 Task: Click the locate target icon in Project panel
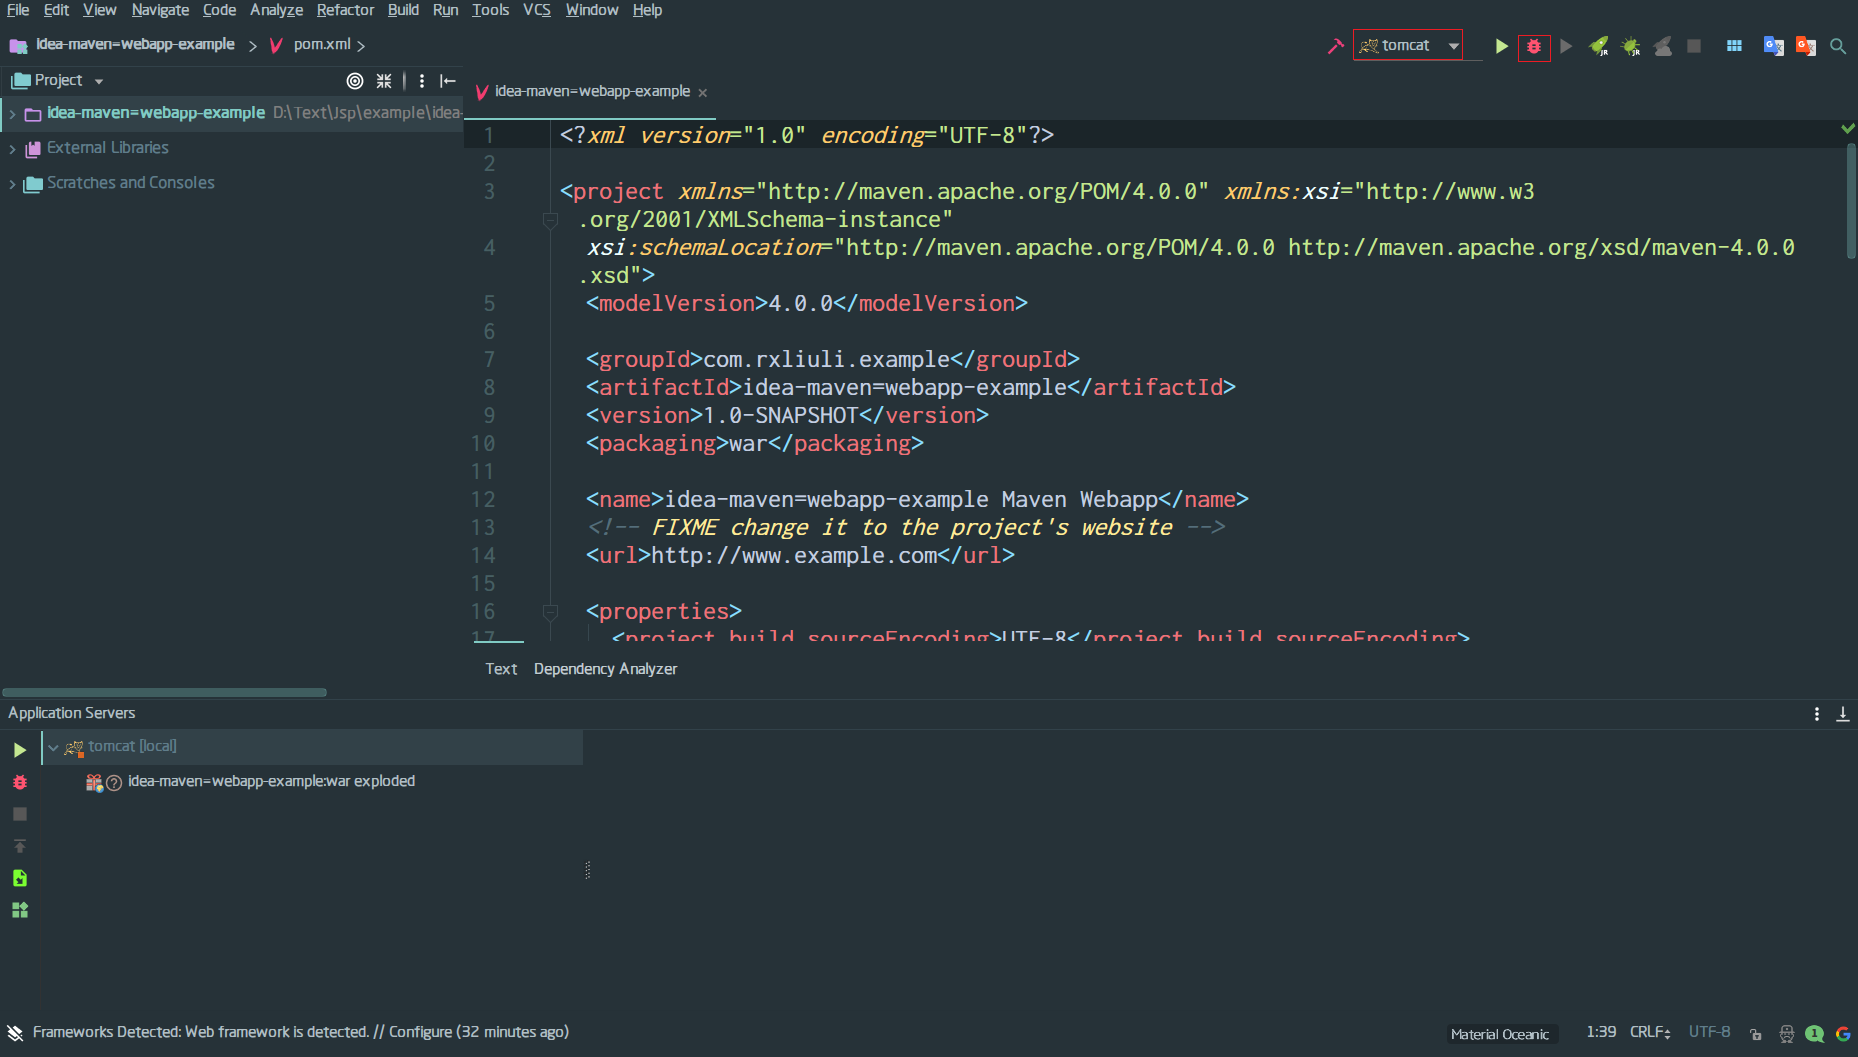pos(355,81)
